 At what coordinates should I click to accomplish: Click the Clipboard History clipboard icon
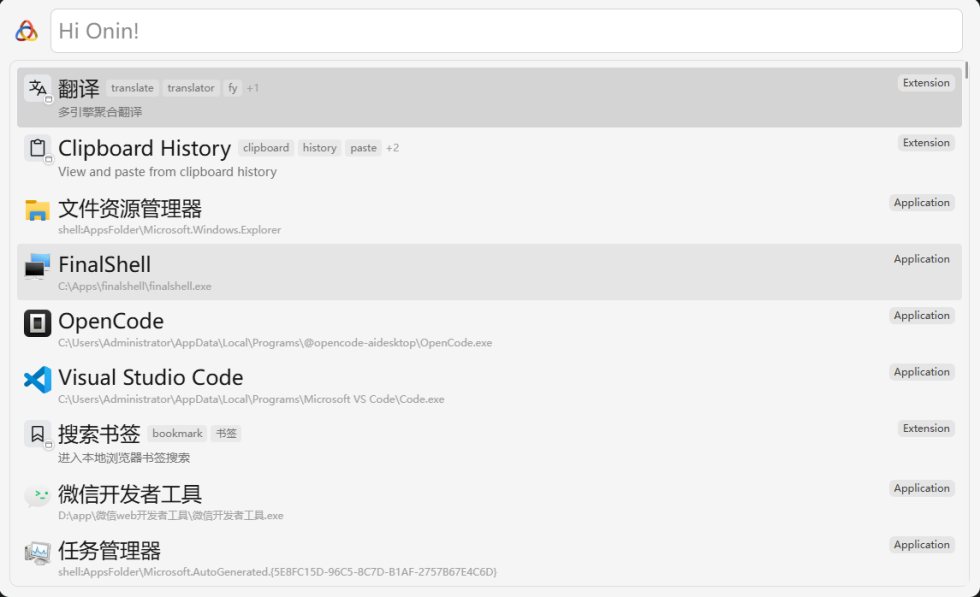pos(38,148)
